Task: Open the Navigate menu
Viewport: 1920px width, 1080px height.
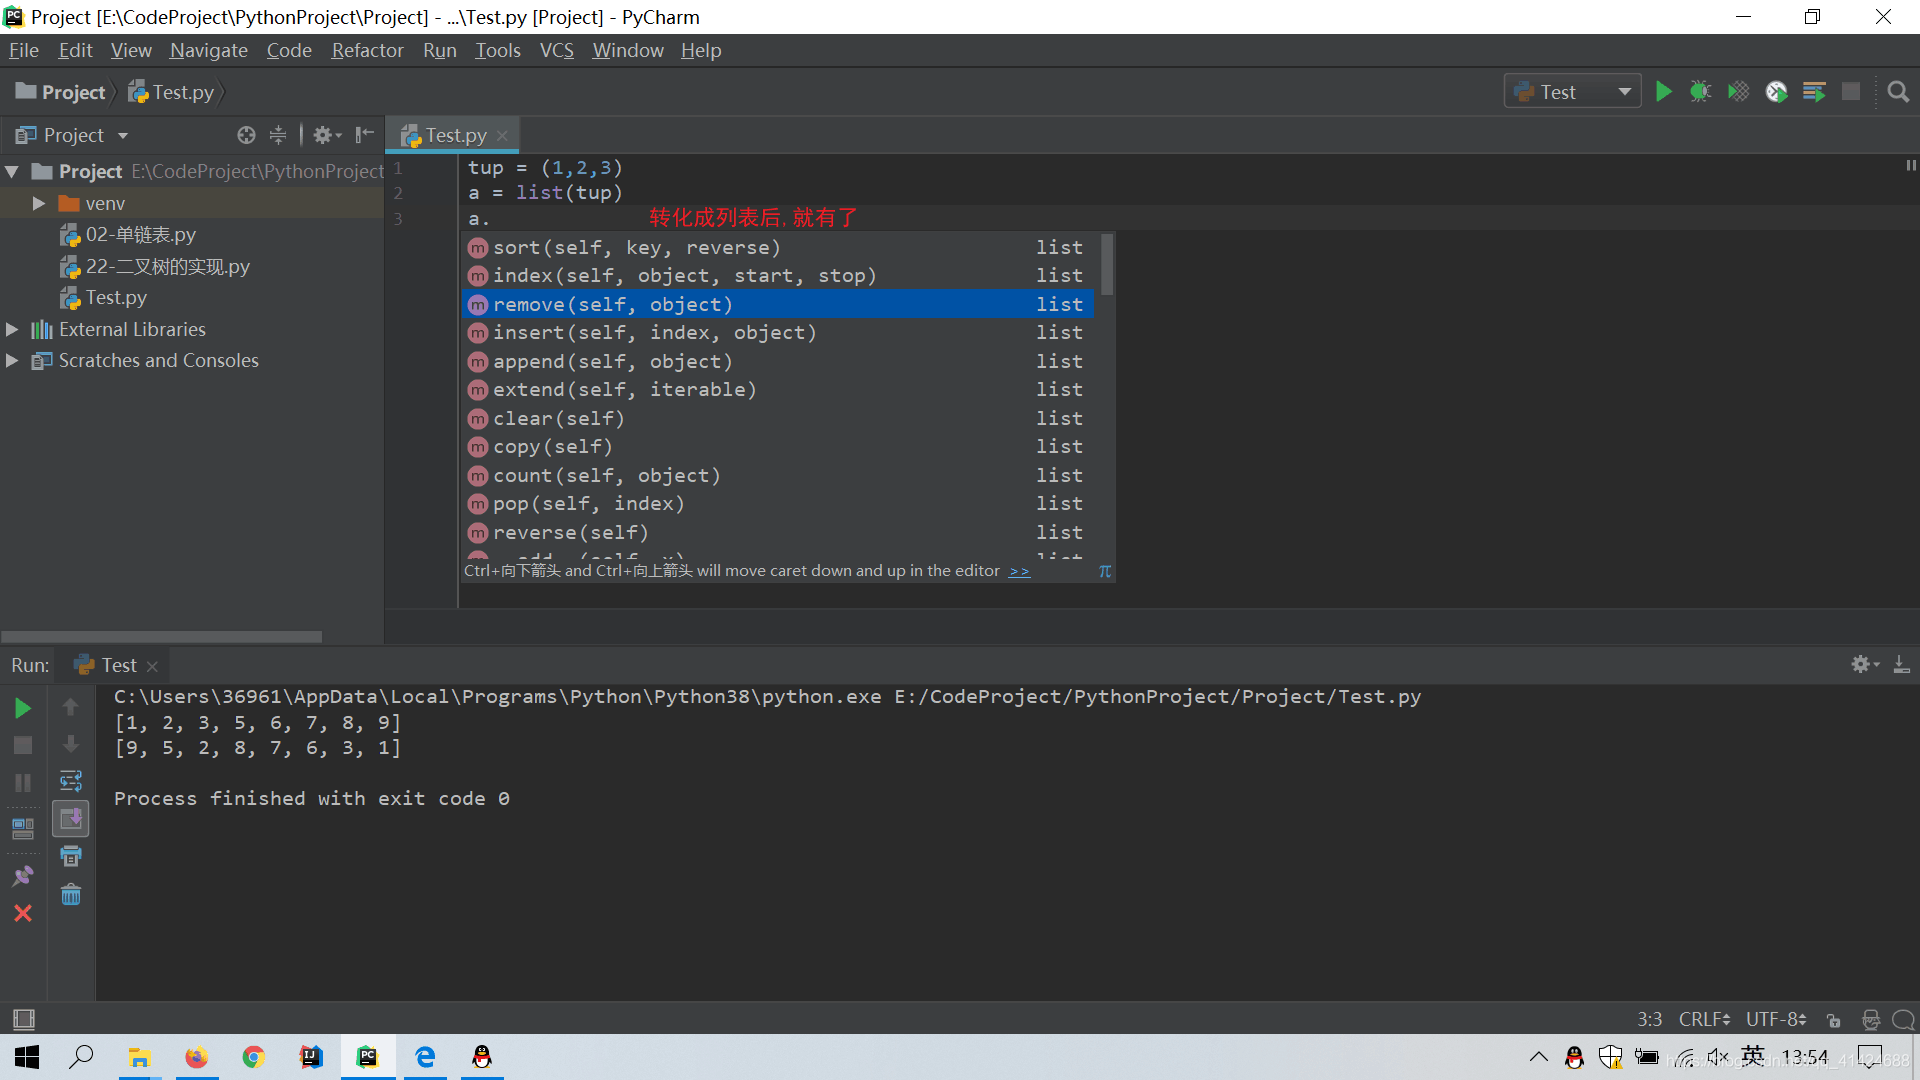Action: [x=208, y=50]
